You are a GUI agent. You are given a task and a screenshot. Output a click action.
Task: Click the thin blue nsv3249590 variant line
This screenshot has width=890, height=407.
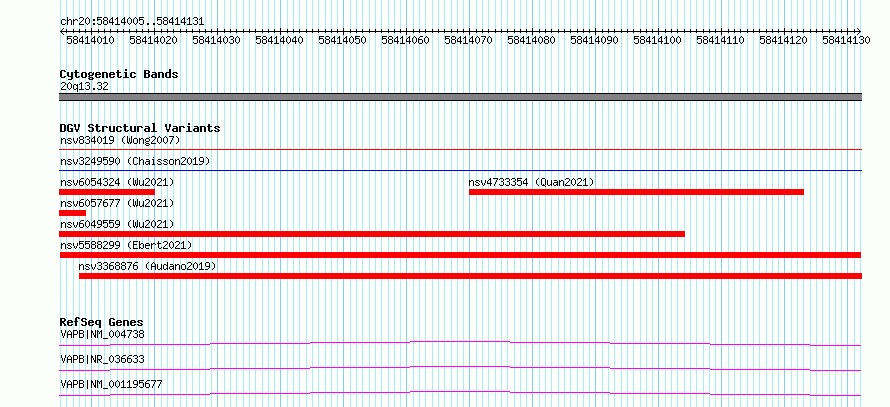pos(460,170)
